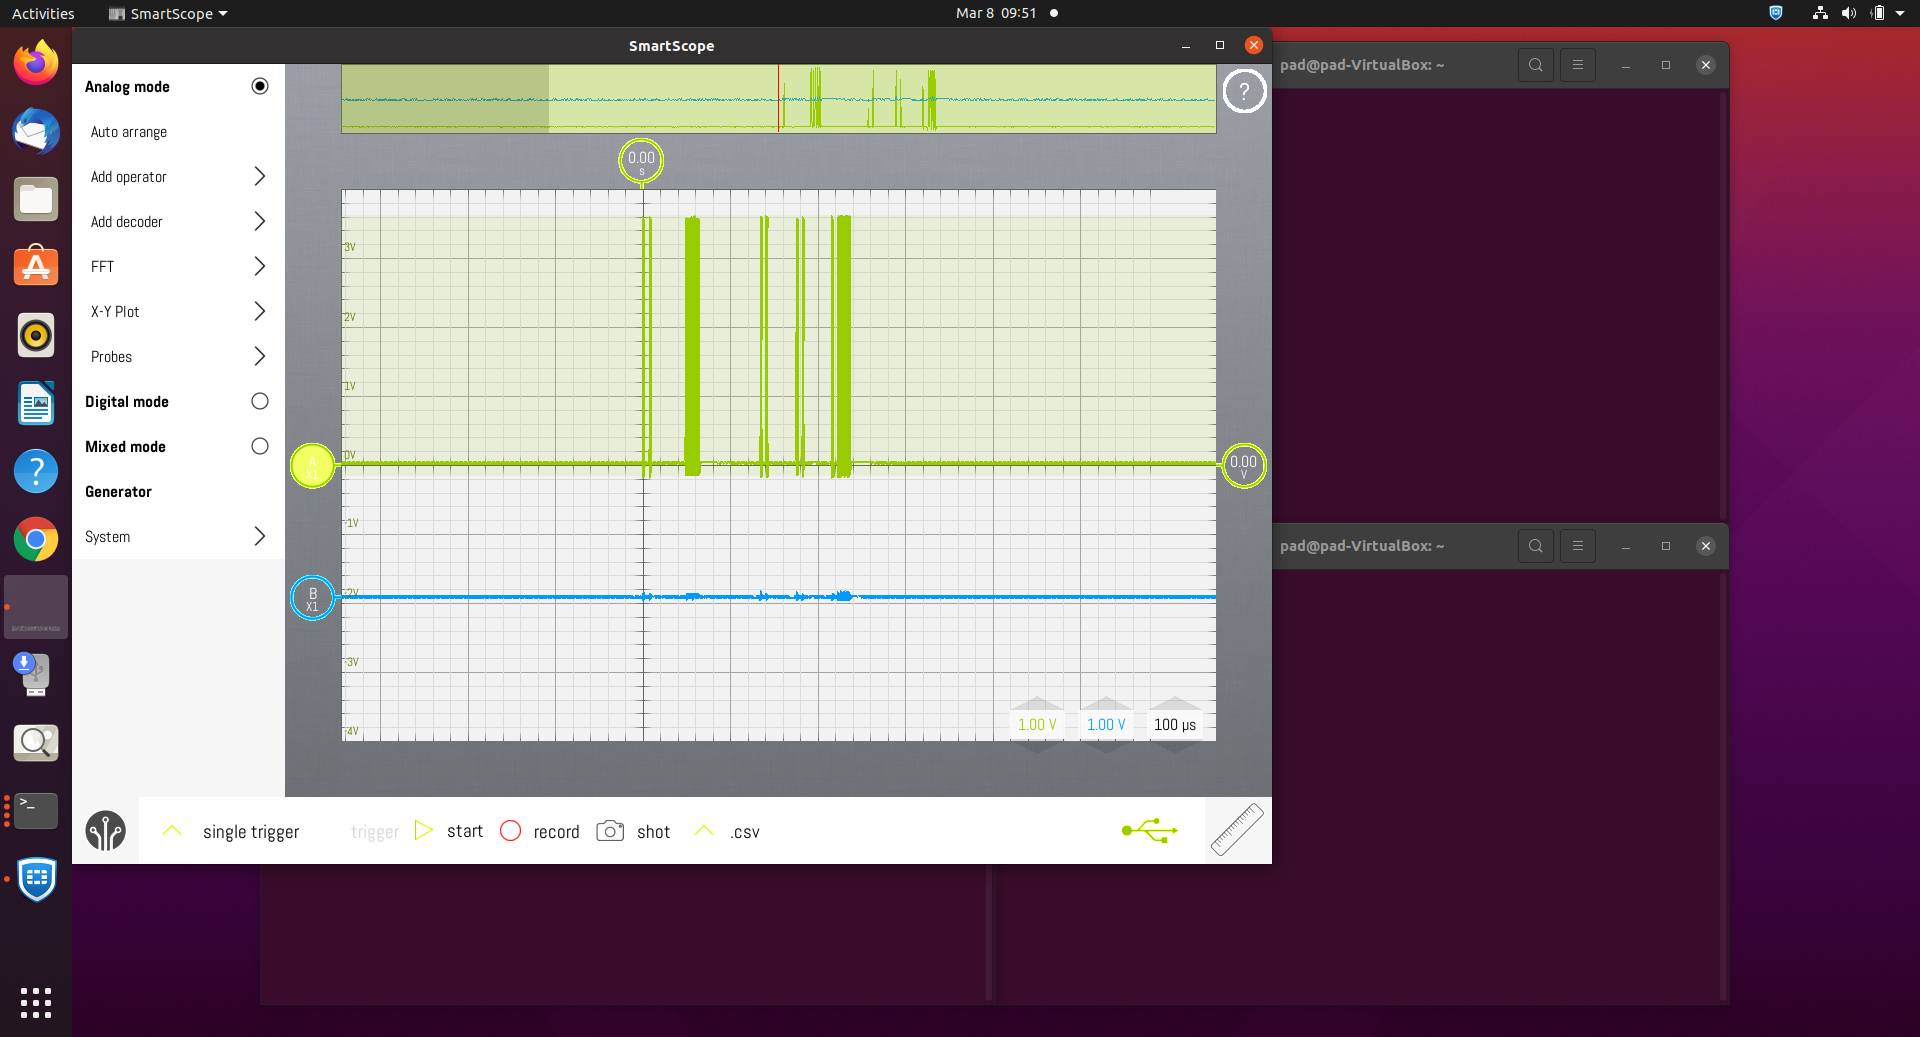Open the Activities overview
This screenshot has width=1920, height=1037.
(x=42, y=13)
